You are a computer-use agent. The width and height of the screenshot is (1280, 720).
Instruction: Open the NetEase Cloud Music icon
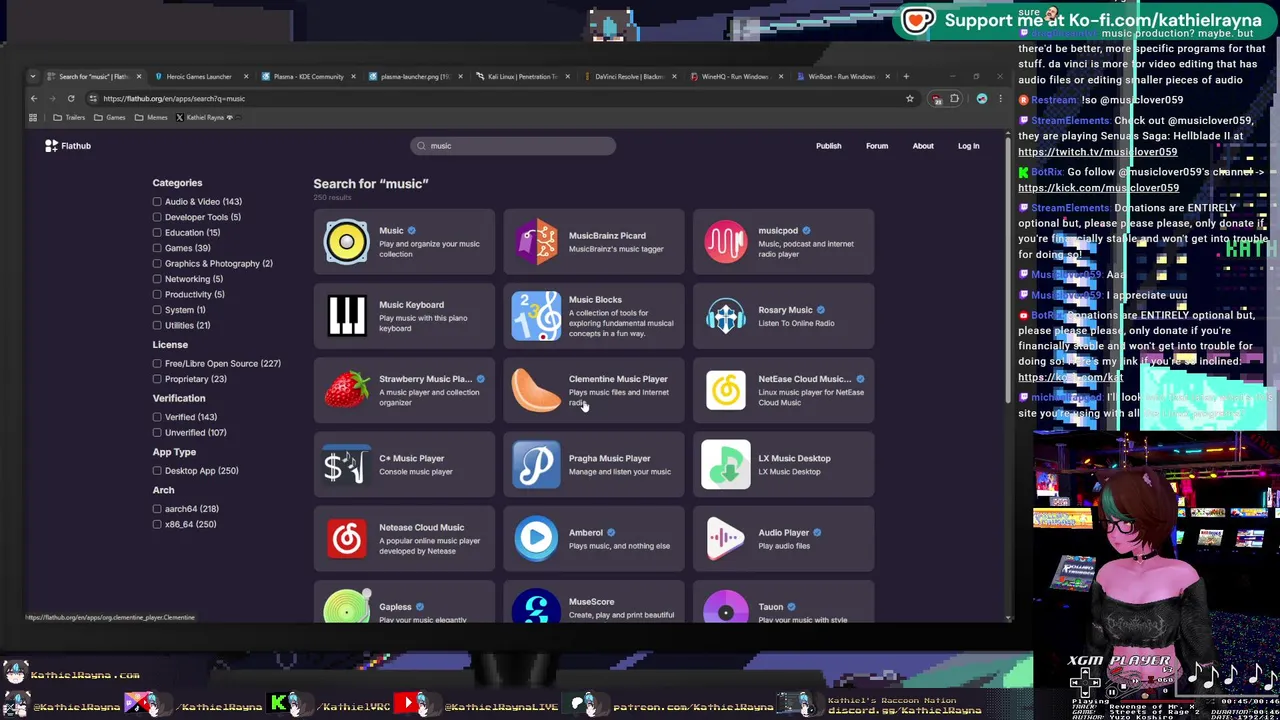pos(726,390)
